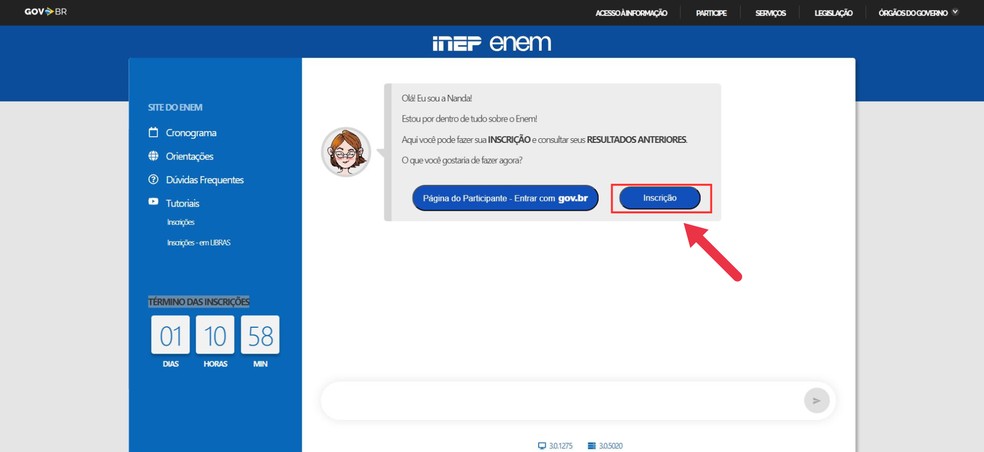Click the GOV.BR logo

click(x=45, y=12)
